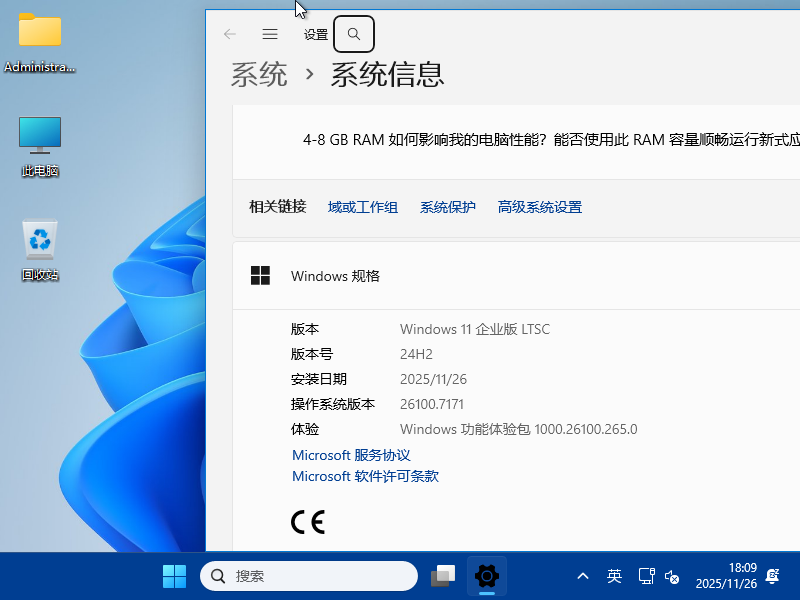
Task: Open the Windows Start button
Action: click(x=174, y=576)
